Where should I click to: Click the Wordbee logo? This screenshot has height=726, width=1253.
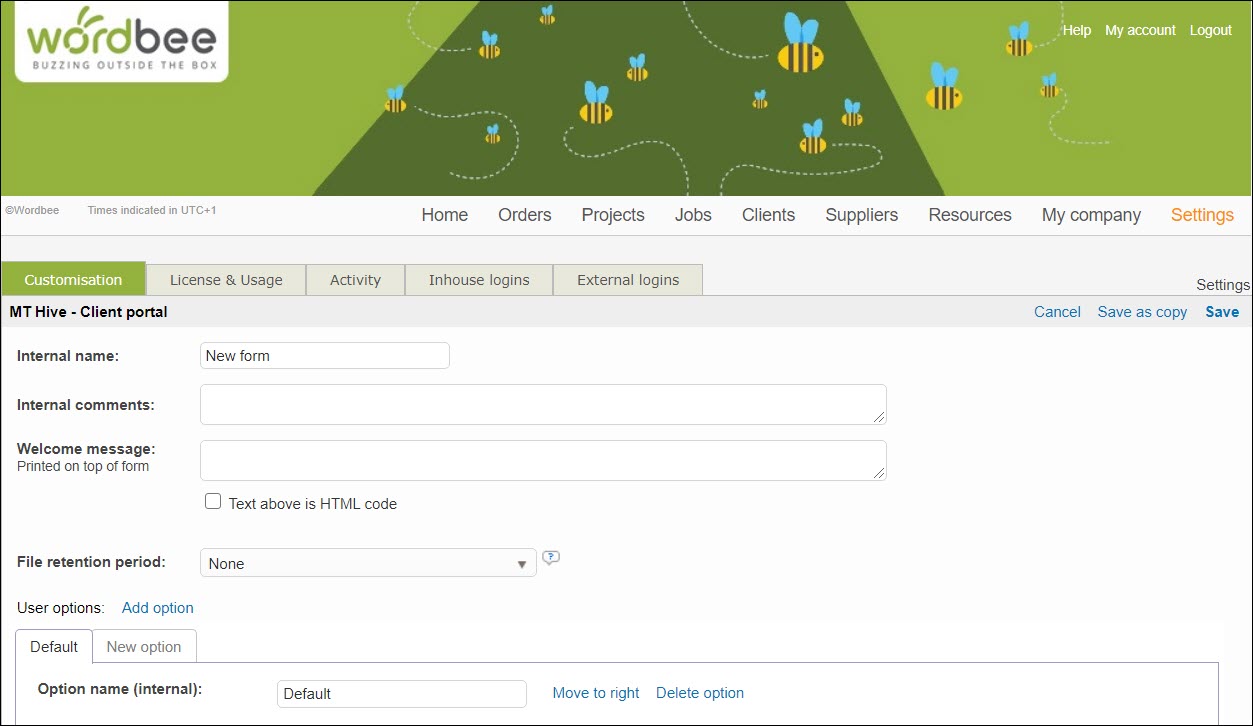[x=121, y=40]
